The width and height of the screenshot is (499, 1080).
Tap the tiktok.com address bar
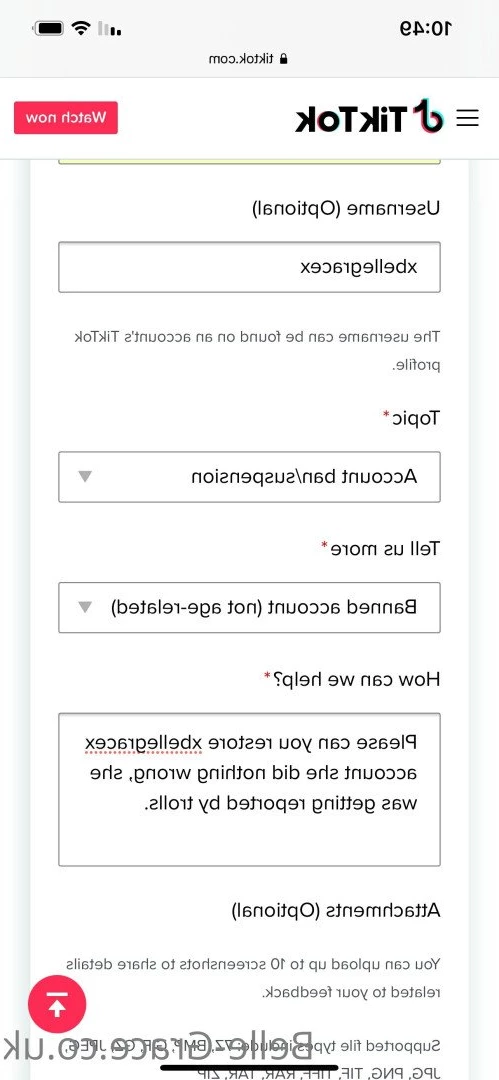(x=248, y=59)
